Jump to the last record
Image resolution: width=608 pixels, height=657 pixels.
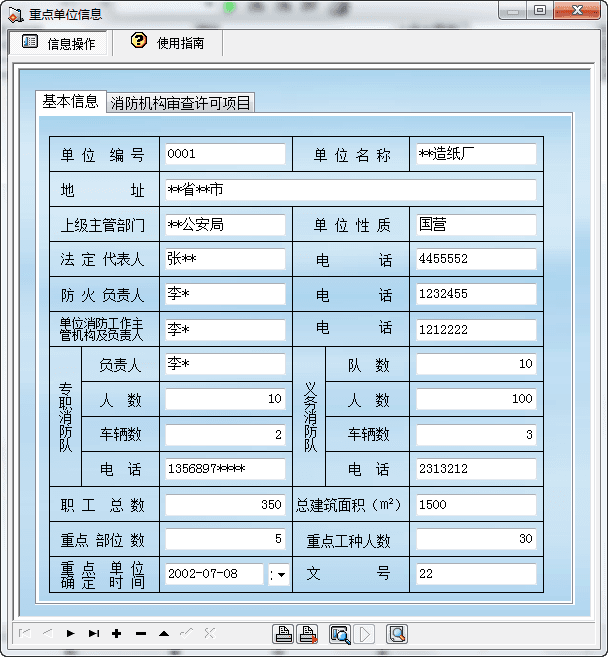93,633
